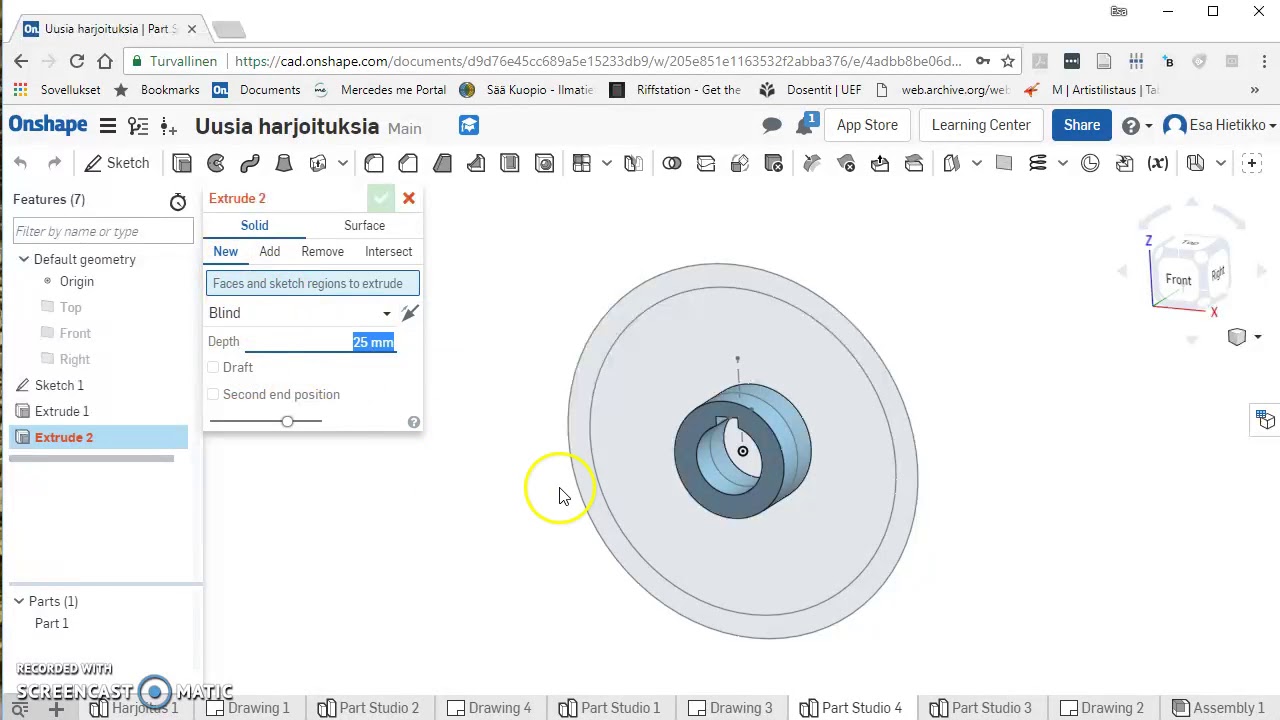Select the Loft tool
The image size is (1280, 720).
tap(284, 163)
